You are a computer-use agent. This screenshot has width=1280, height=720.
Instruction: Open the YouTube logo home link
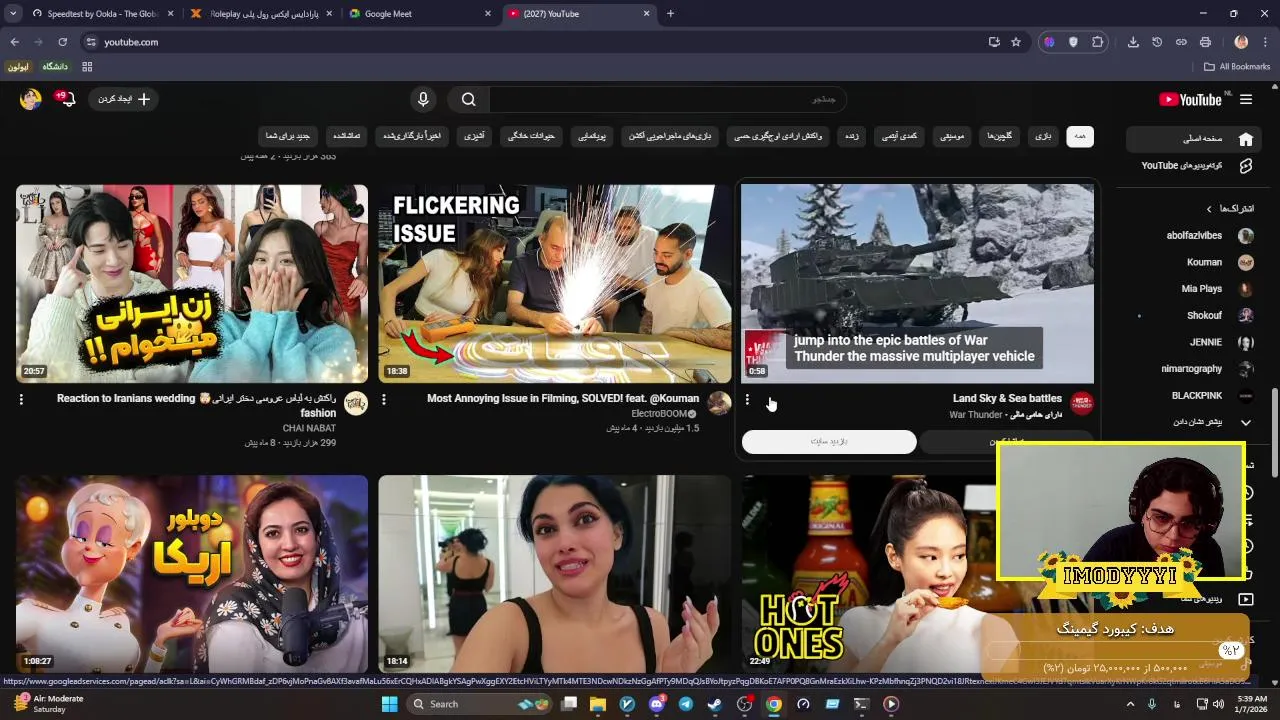point(1190,99)
